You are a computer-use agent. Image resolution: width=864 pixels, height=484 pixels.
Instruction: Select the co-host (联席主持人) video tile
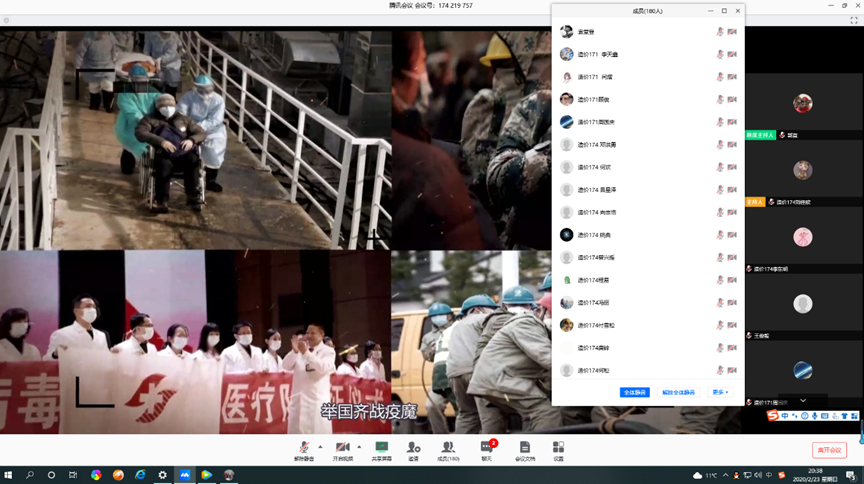pos(804,106)
